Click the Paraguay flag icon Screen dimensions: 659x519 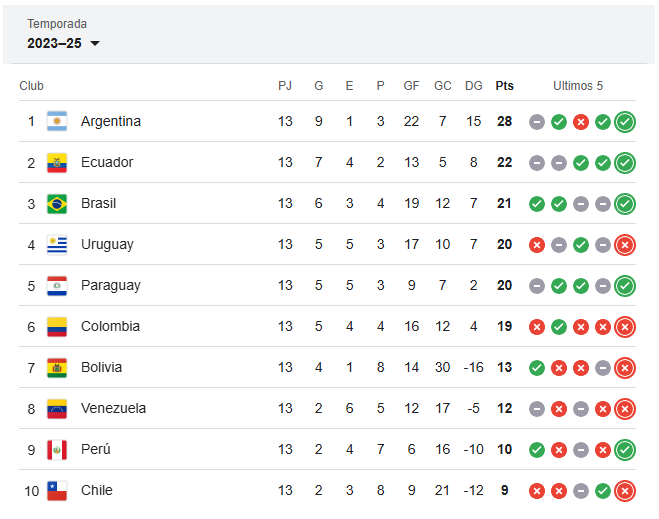57,286
